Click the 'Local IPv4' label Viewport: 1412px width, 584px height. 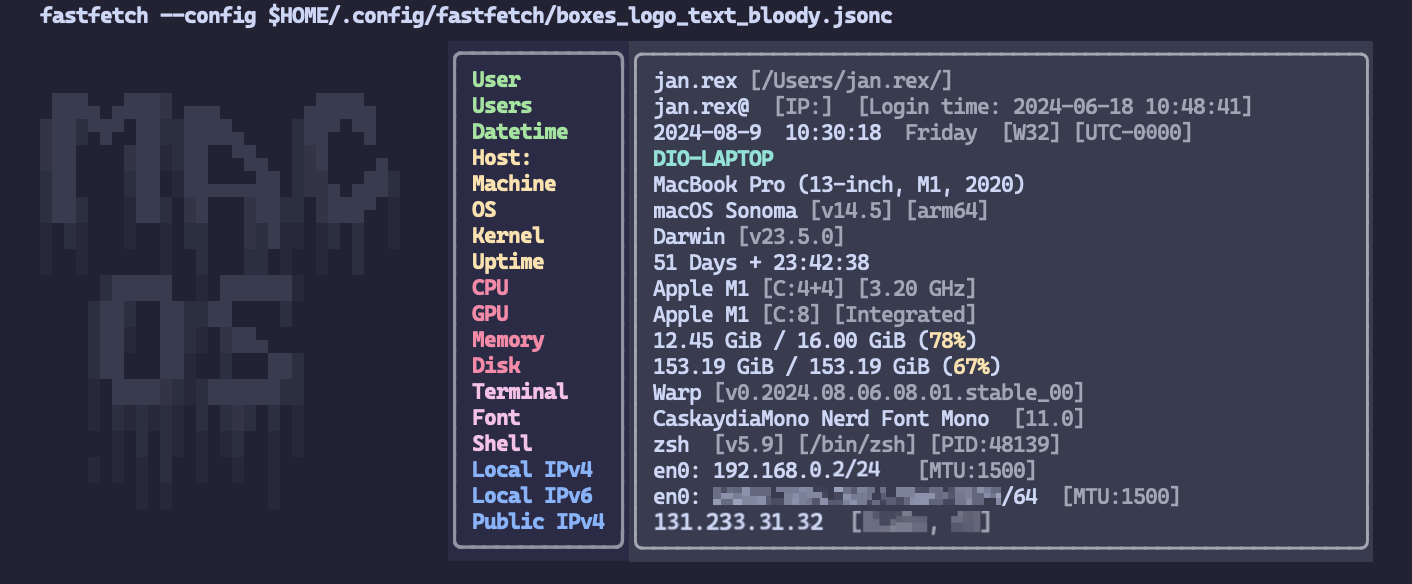click(532, 470)
